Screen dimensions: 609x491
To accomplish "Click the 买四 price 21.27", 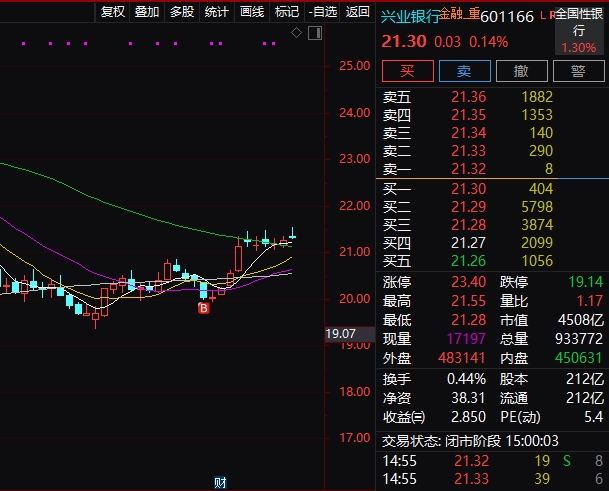I will tap(468, 243).
